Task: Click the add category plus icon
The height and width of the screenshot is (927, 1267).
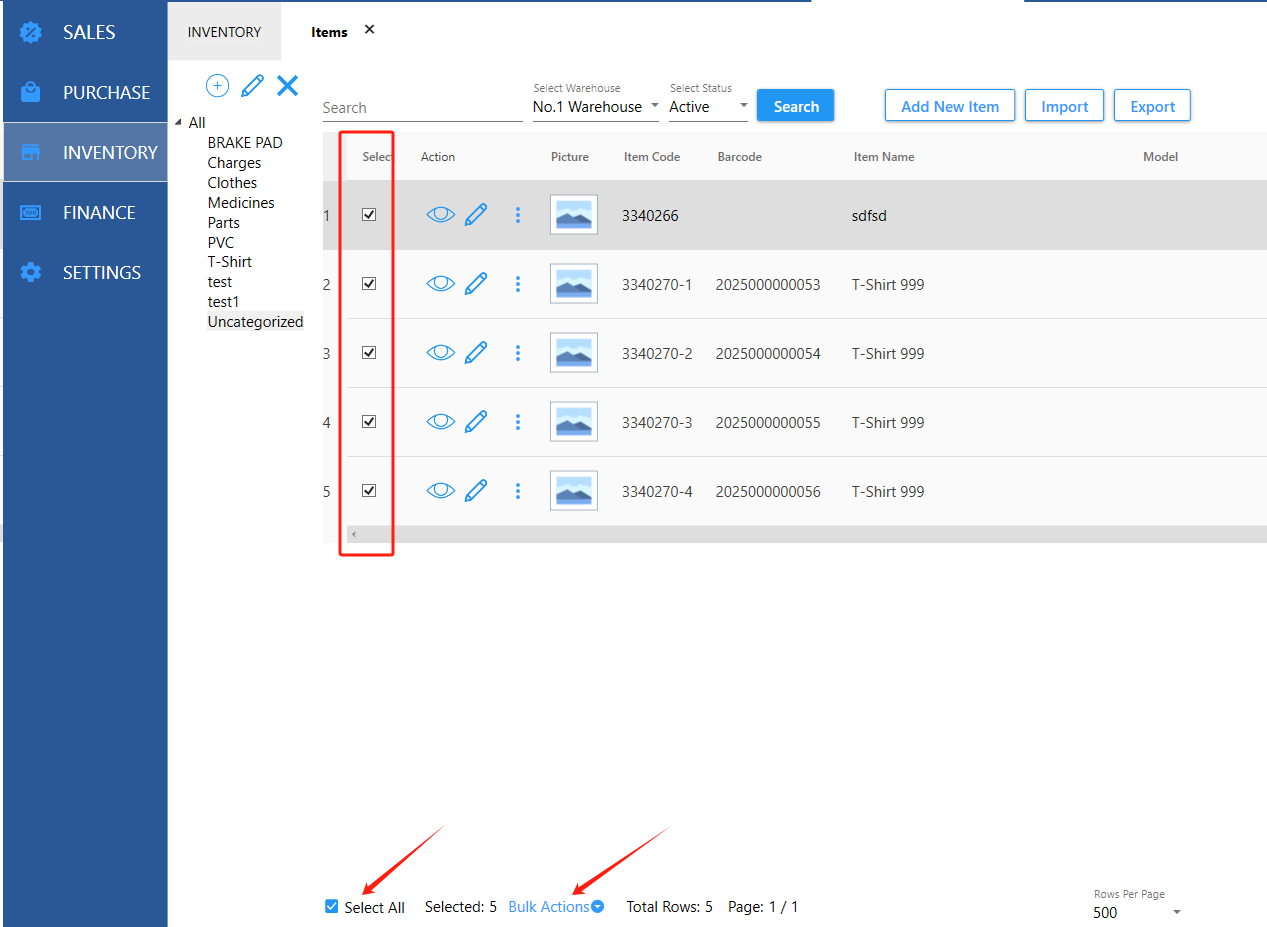Action: click(x=217, y=86)
